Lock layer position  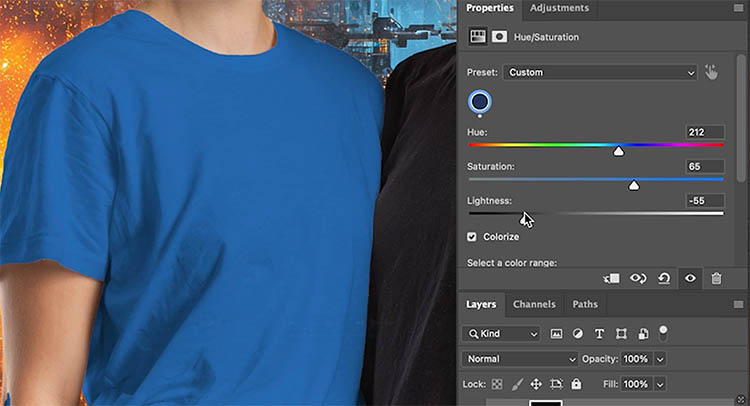[536, 384]
